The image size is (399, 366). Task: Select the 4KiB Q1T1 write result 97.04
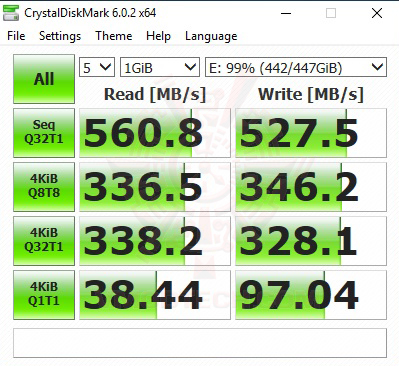pyautogui.click(x=311, y=295)
